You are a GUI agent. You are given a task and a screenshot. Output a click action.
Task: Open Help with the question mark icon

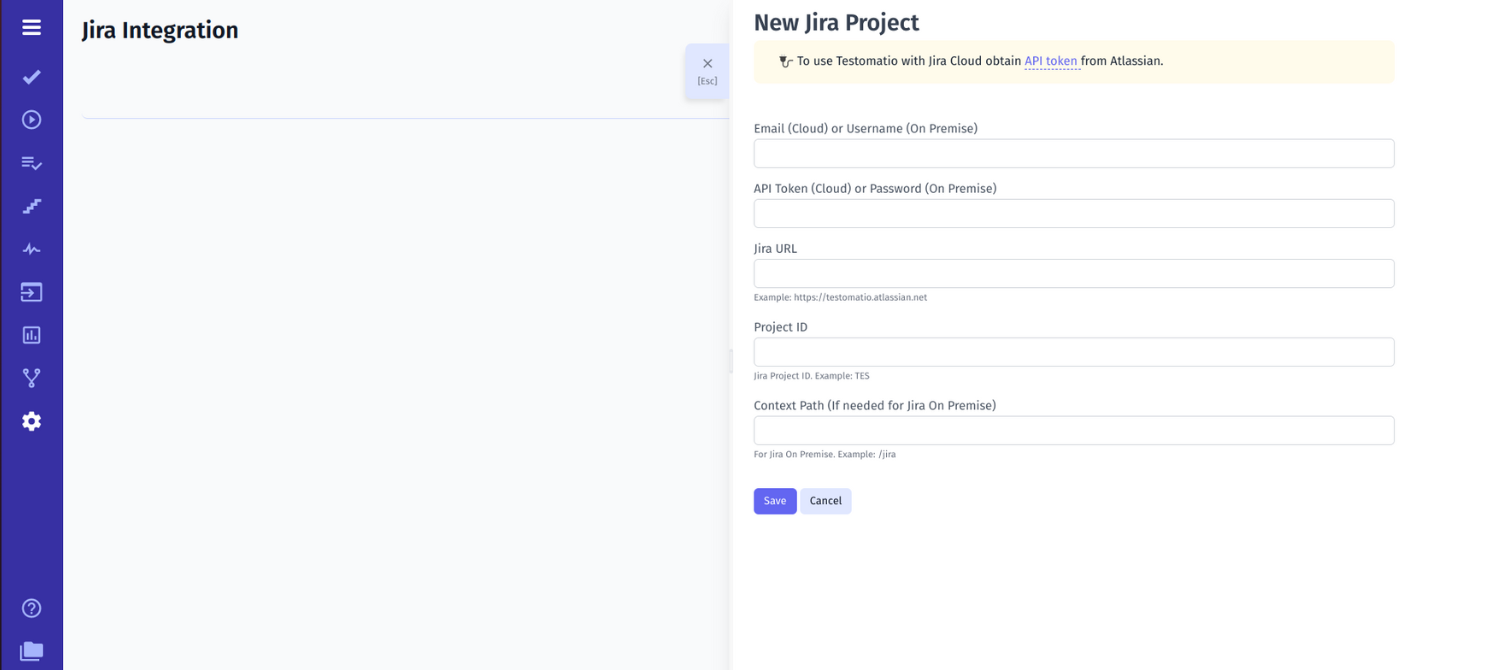[30, 607]
